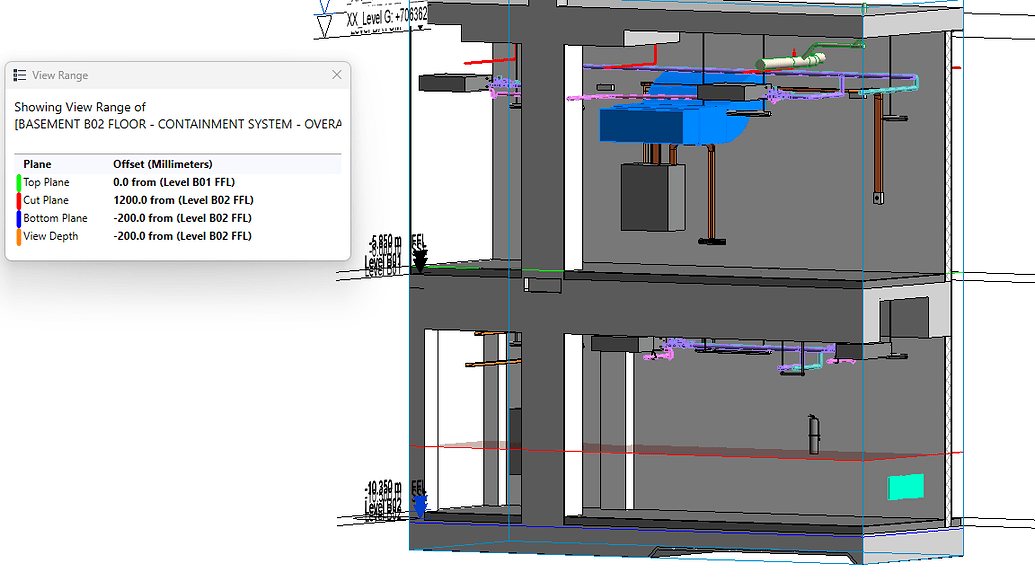1035x580 pixels.
Task: Click the blue Level B02 level head marker
Action: point(421,503)
